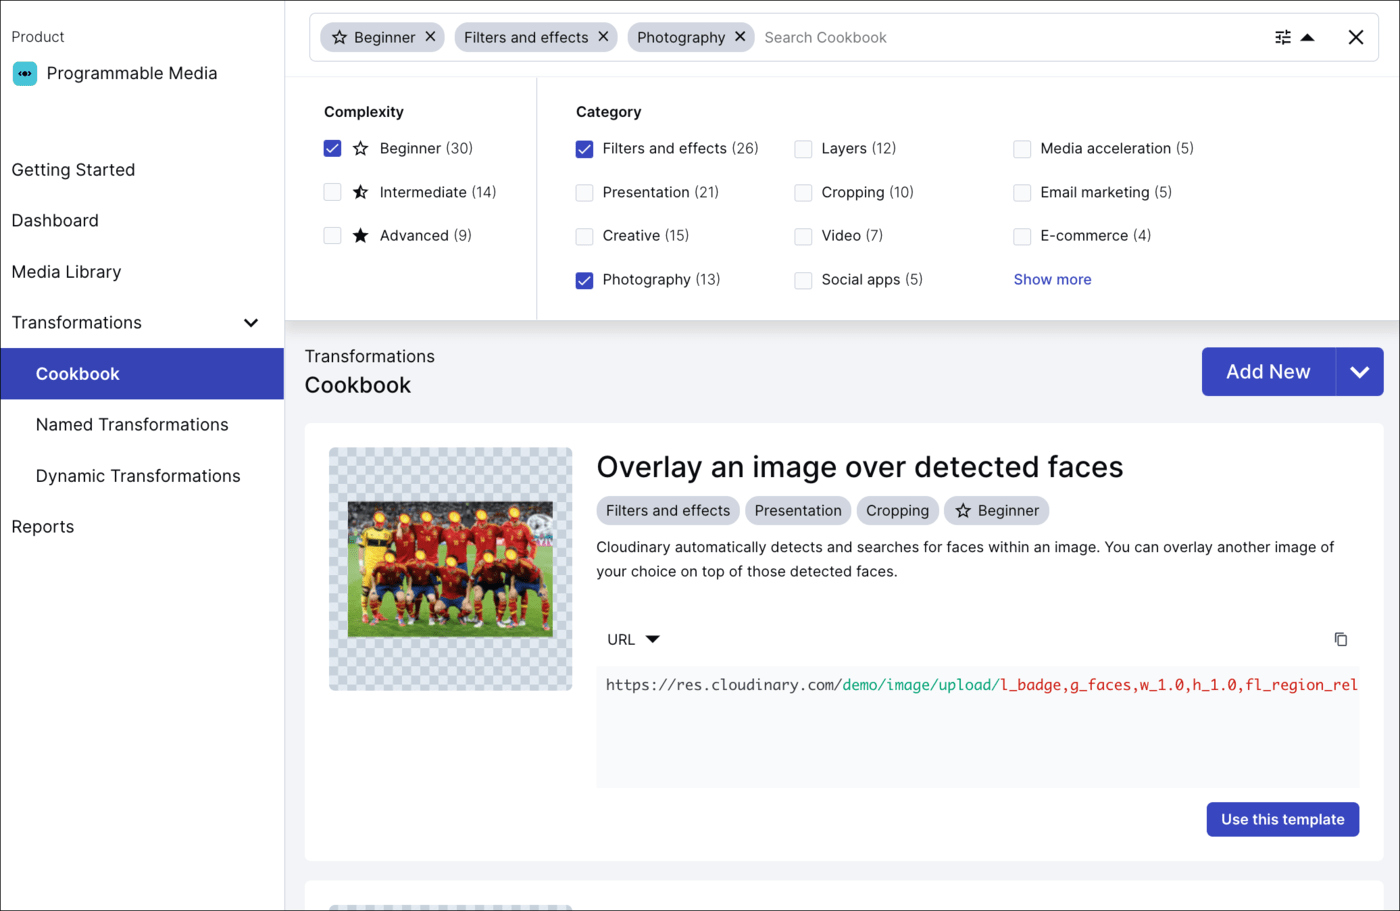Click Show more categories link
Screen dimensions: 1400x911
[x=1052, y=280]
